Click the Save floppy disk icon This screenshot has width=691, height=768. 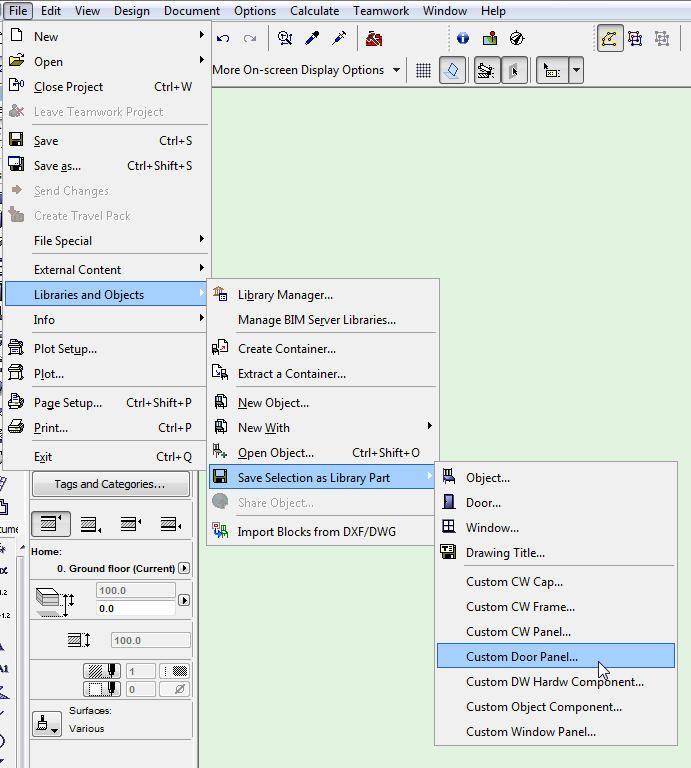(16, 140)
